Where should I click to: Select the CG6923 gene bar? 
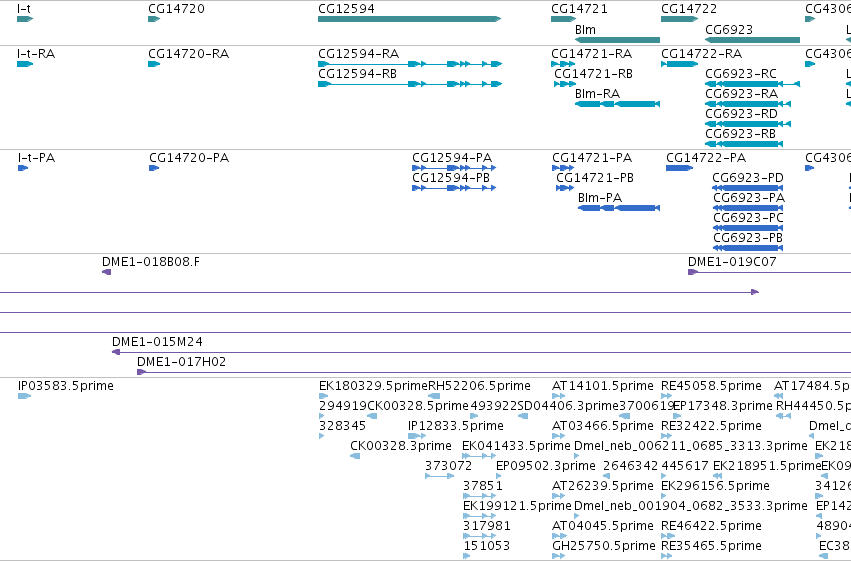coord(752,40)
